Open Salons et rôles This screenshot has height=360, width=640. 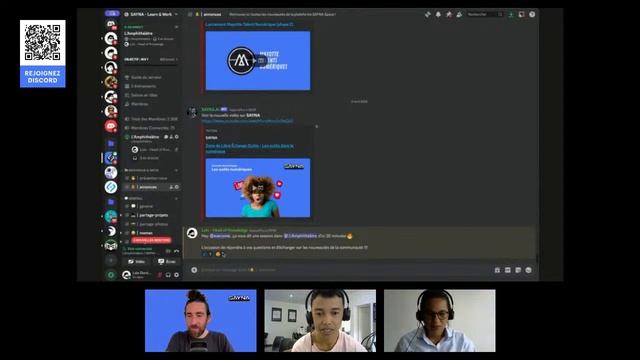coord(144,95)
